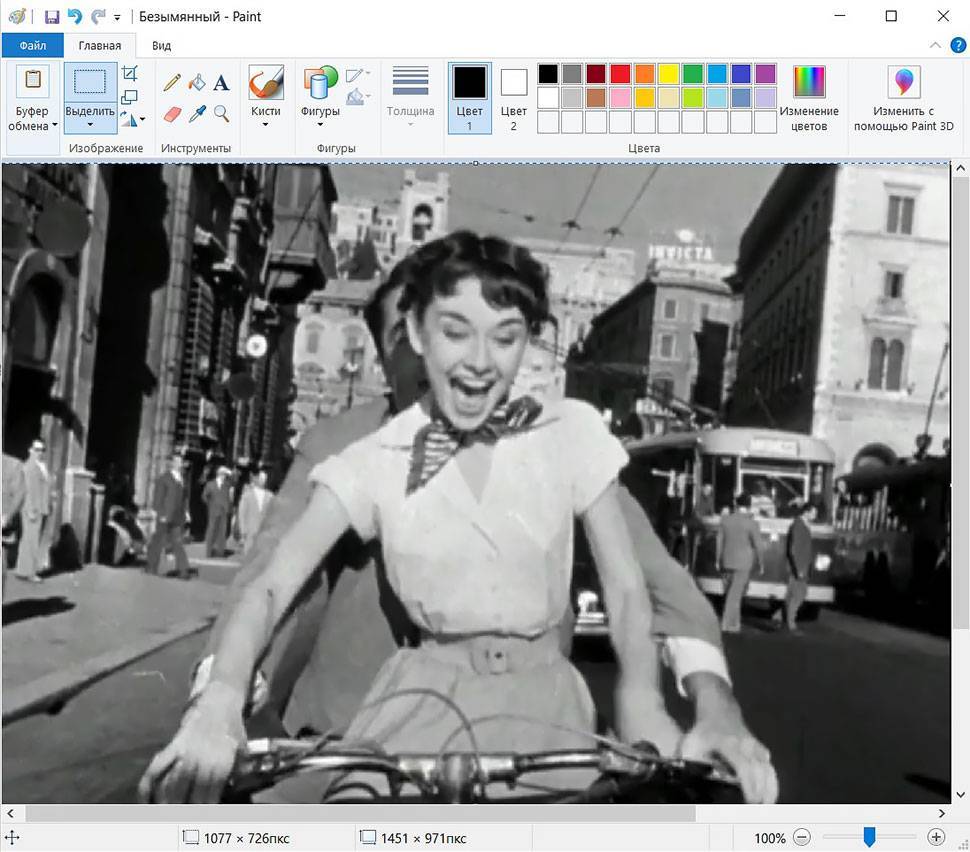This screenshot has height=852, width=970.
Task: Toggle the rectangular Выделить selection tool
Action: click(90, 83)
